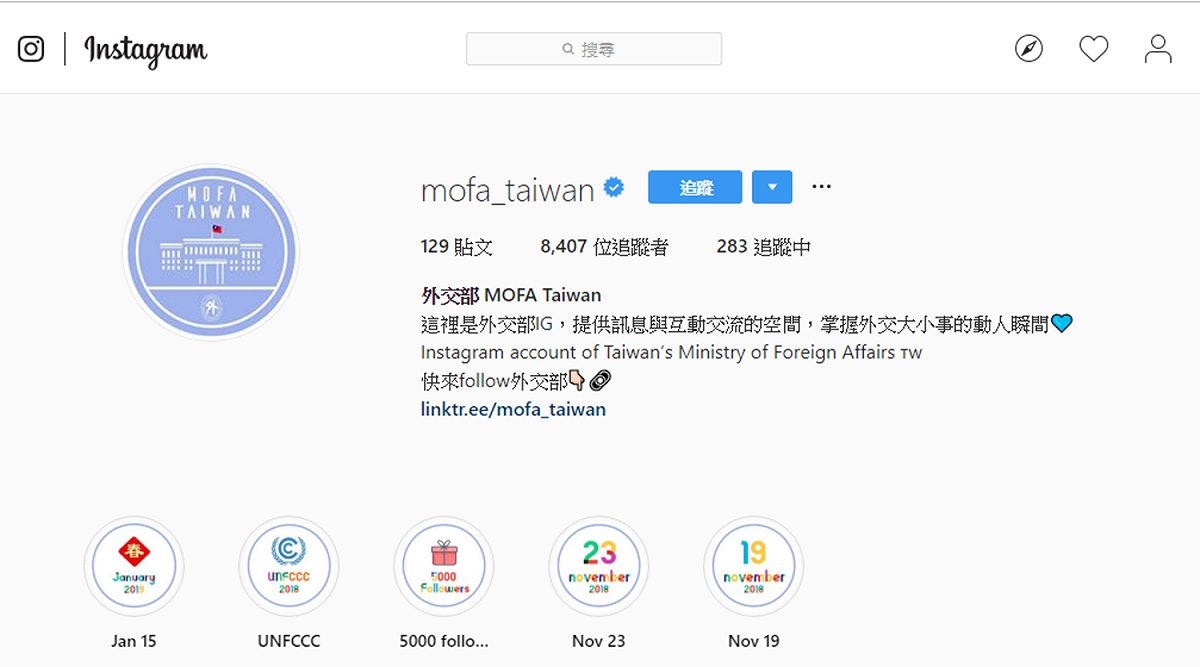Screen dimensions: 1200x667
Task: Click the blue verified badge
Action: tap(613, 187)
